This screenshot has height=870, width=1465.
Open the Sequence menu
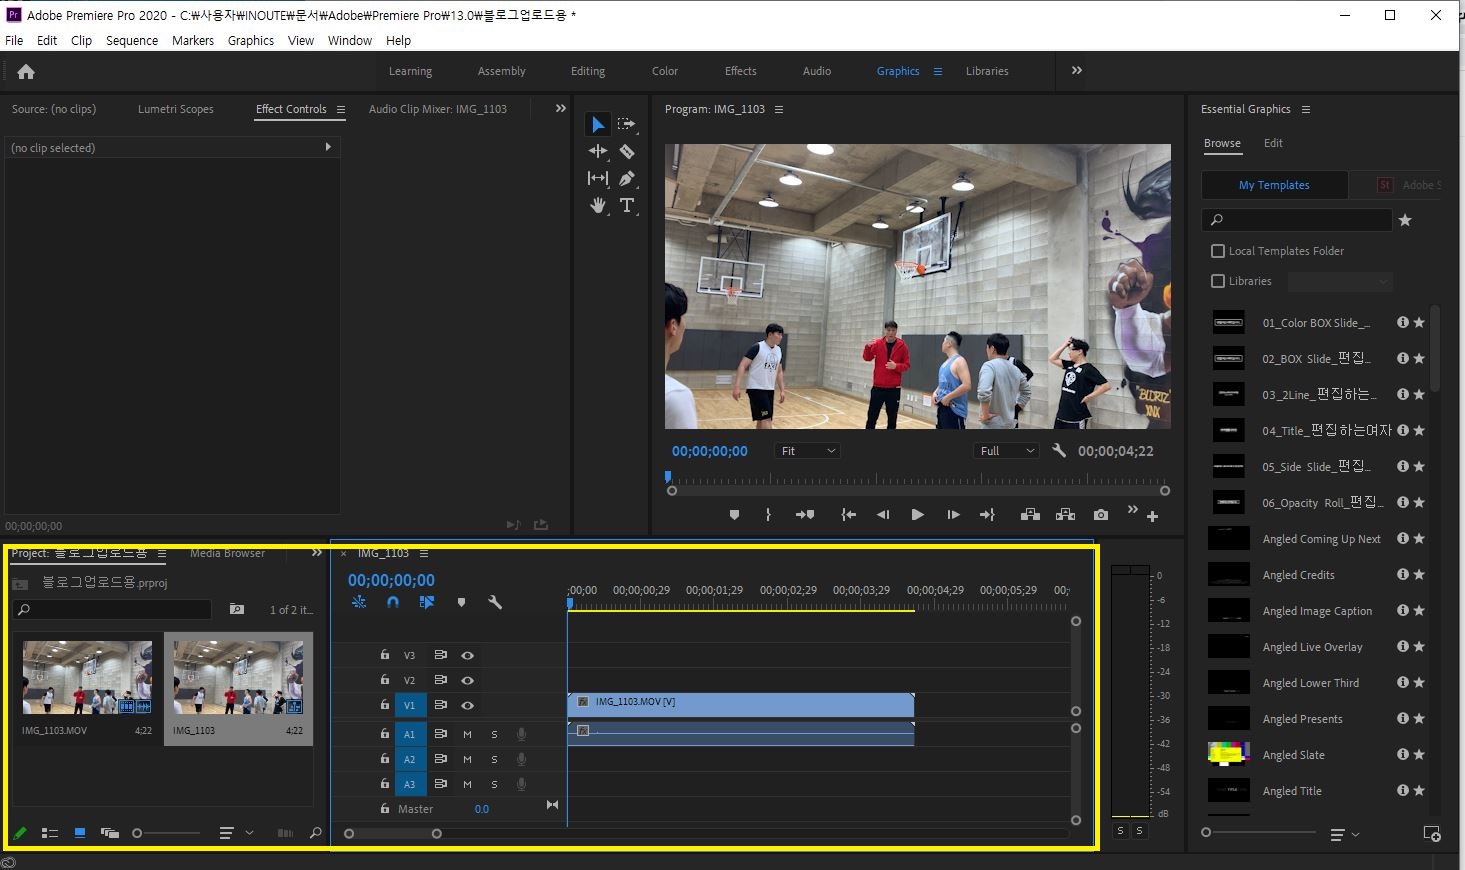[x=132, y=41]
